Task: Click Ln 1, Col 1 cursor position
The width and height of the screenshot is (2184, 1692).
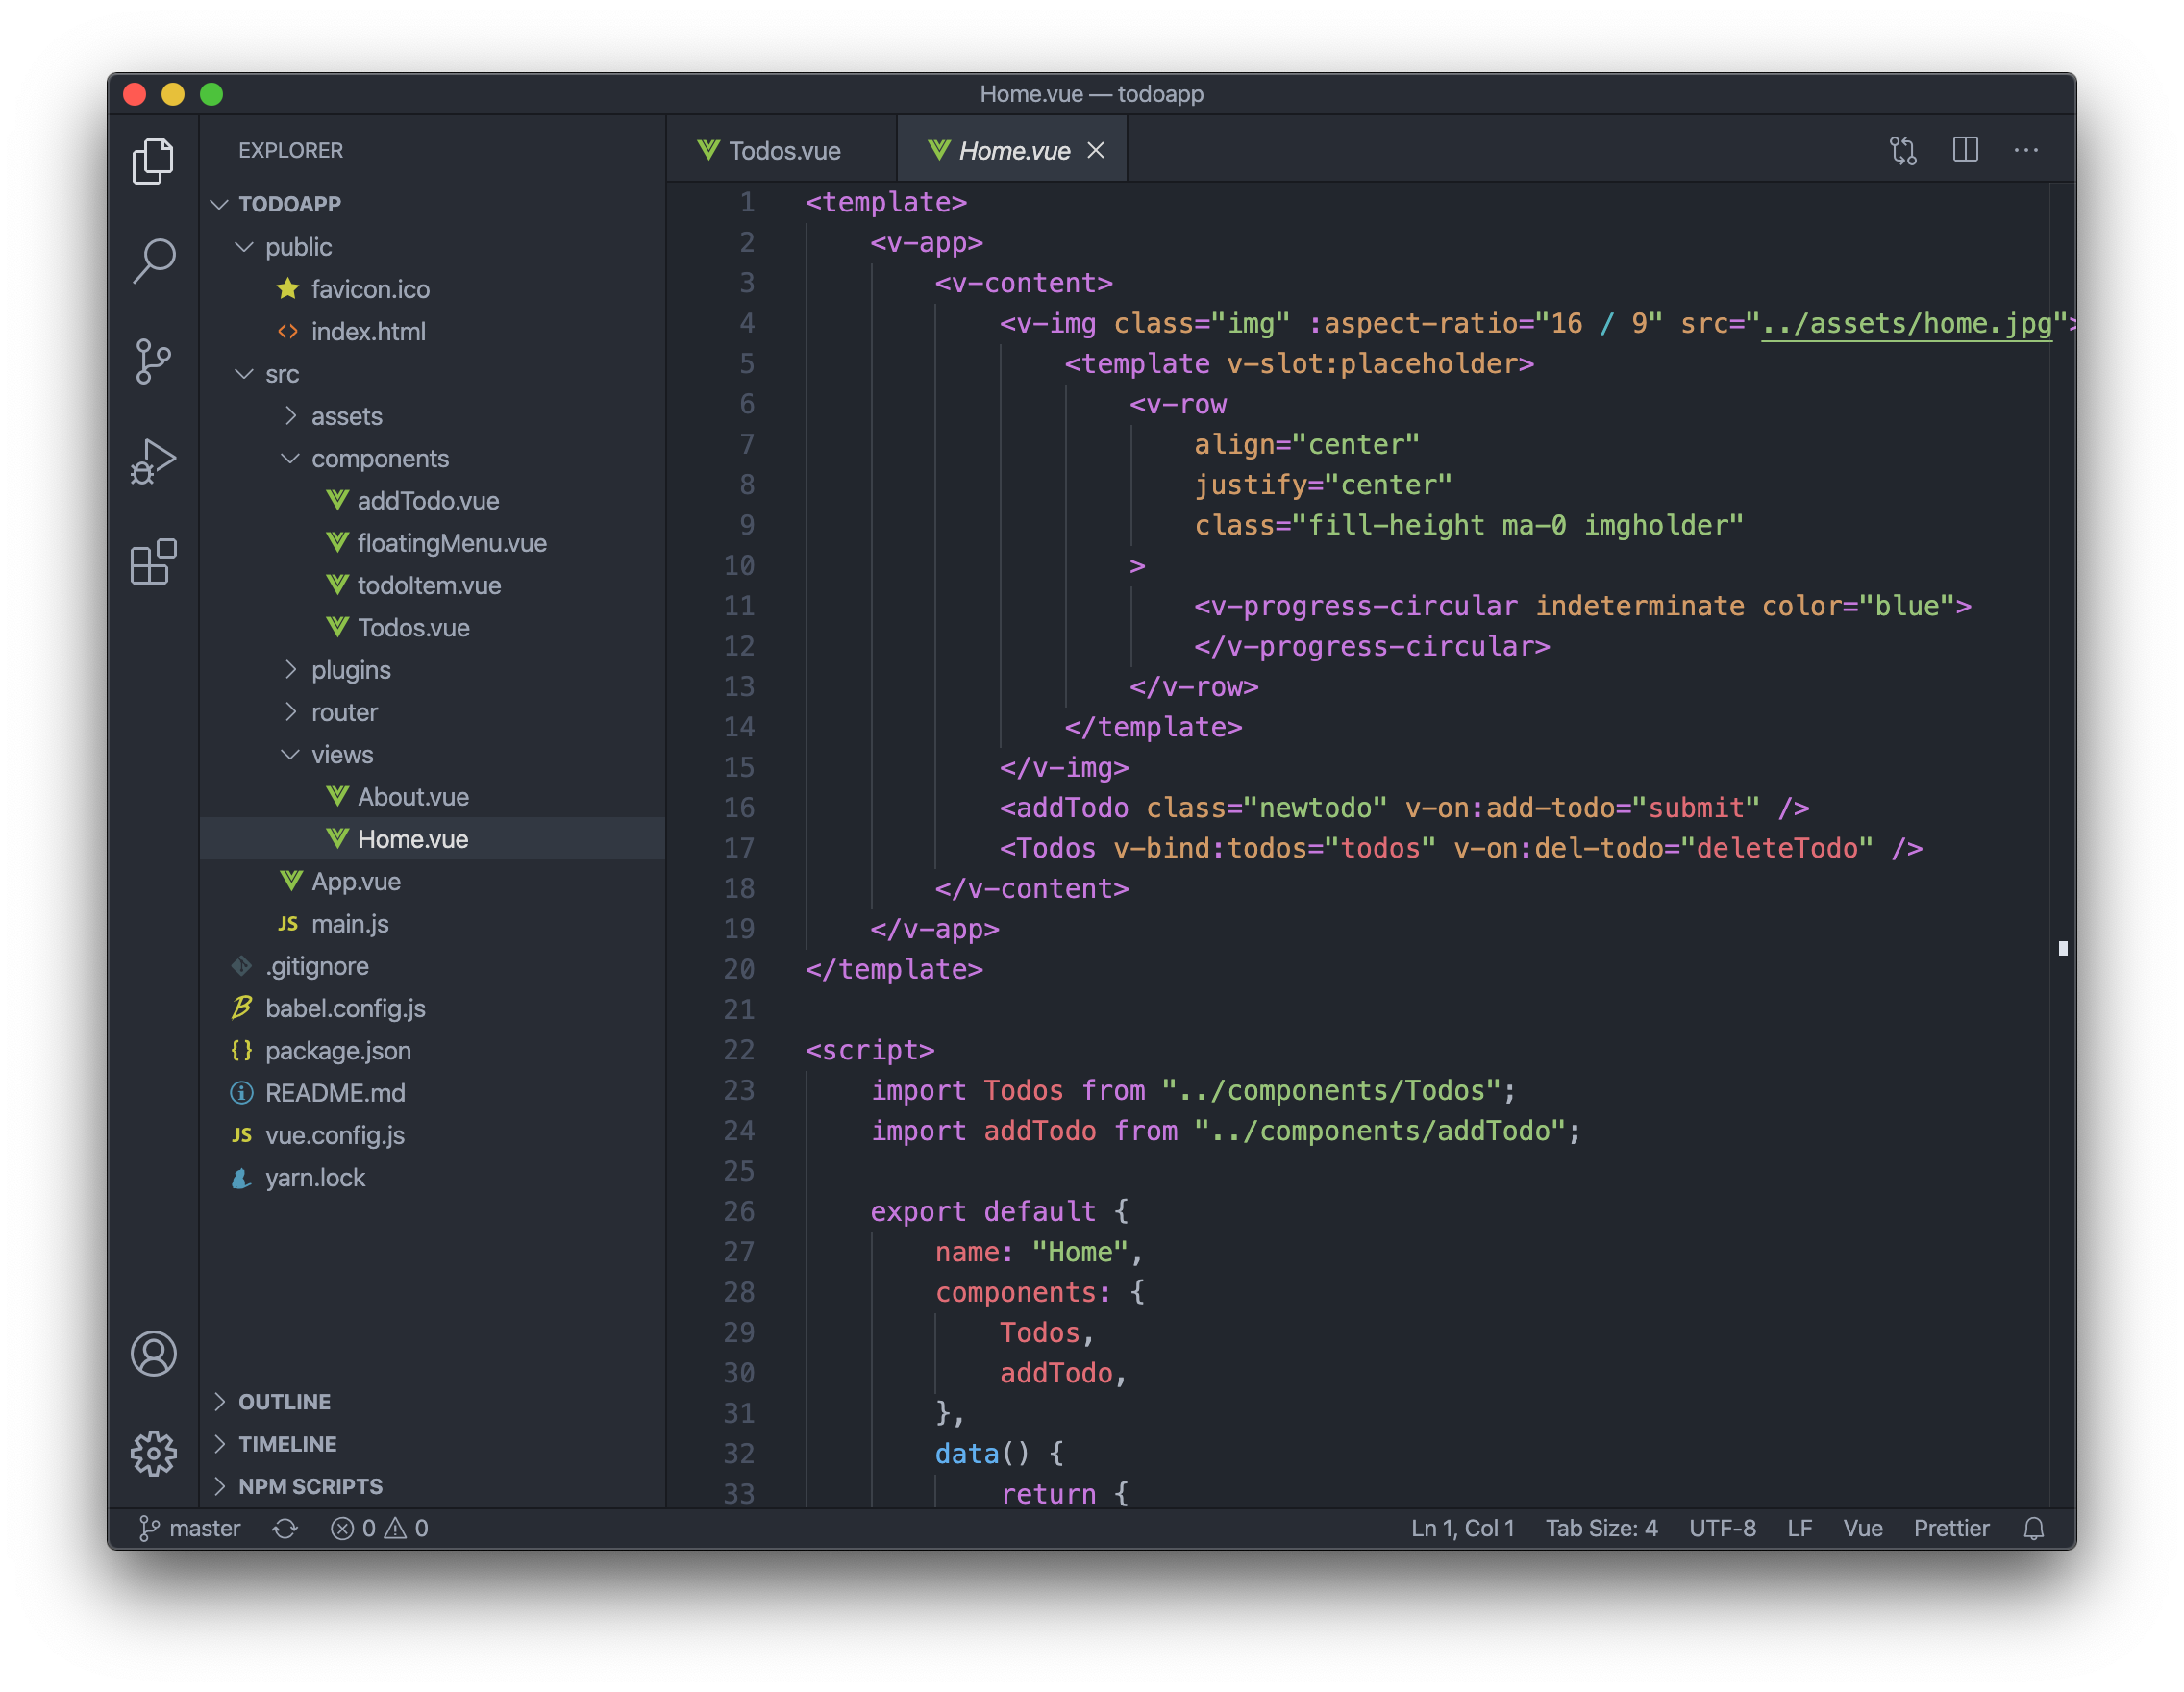Action: [x=1462, y=1528]
